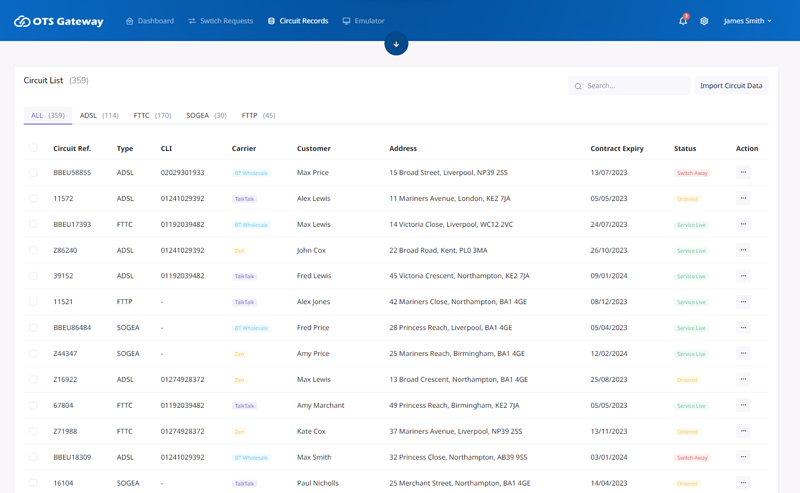Tick the checkbox for circuit 11572
This screenshot has height=493, width=800.
(33, 198)
